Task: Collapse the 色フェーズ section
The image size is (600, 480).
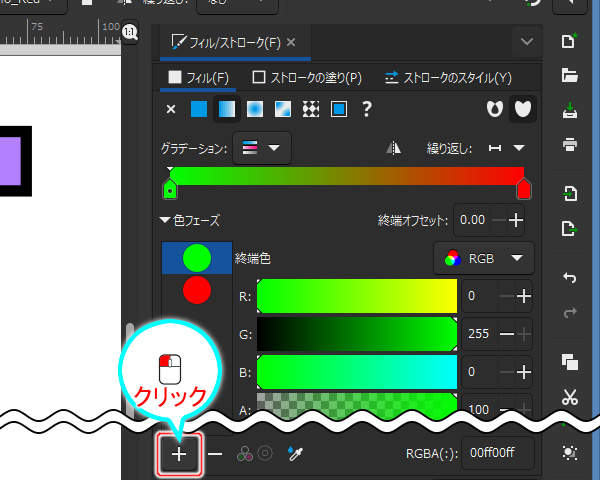Action: [x=165, y=220]
